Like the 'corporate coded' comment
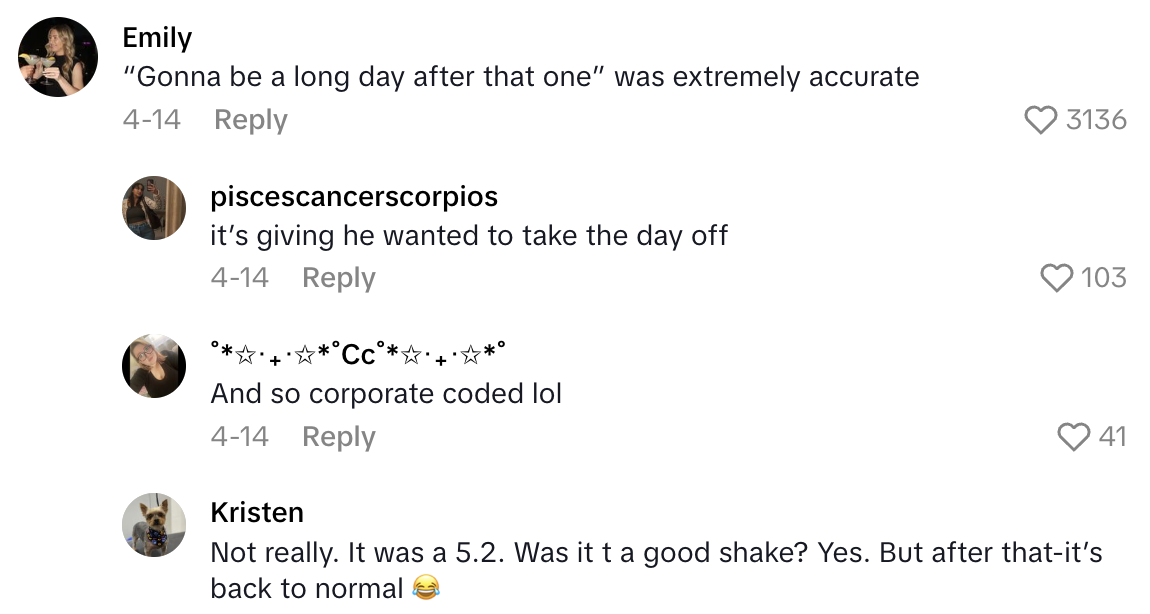This screenshot has width=1150, height=614. (x=1073, y=437)
